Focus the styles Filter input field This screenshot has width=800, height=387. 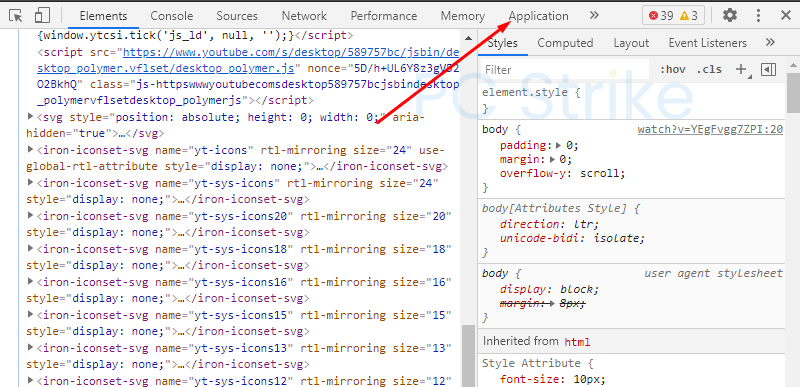(x=565, y=70)
